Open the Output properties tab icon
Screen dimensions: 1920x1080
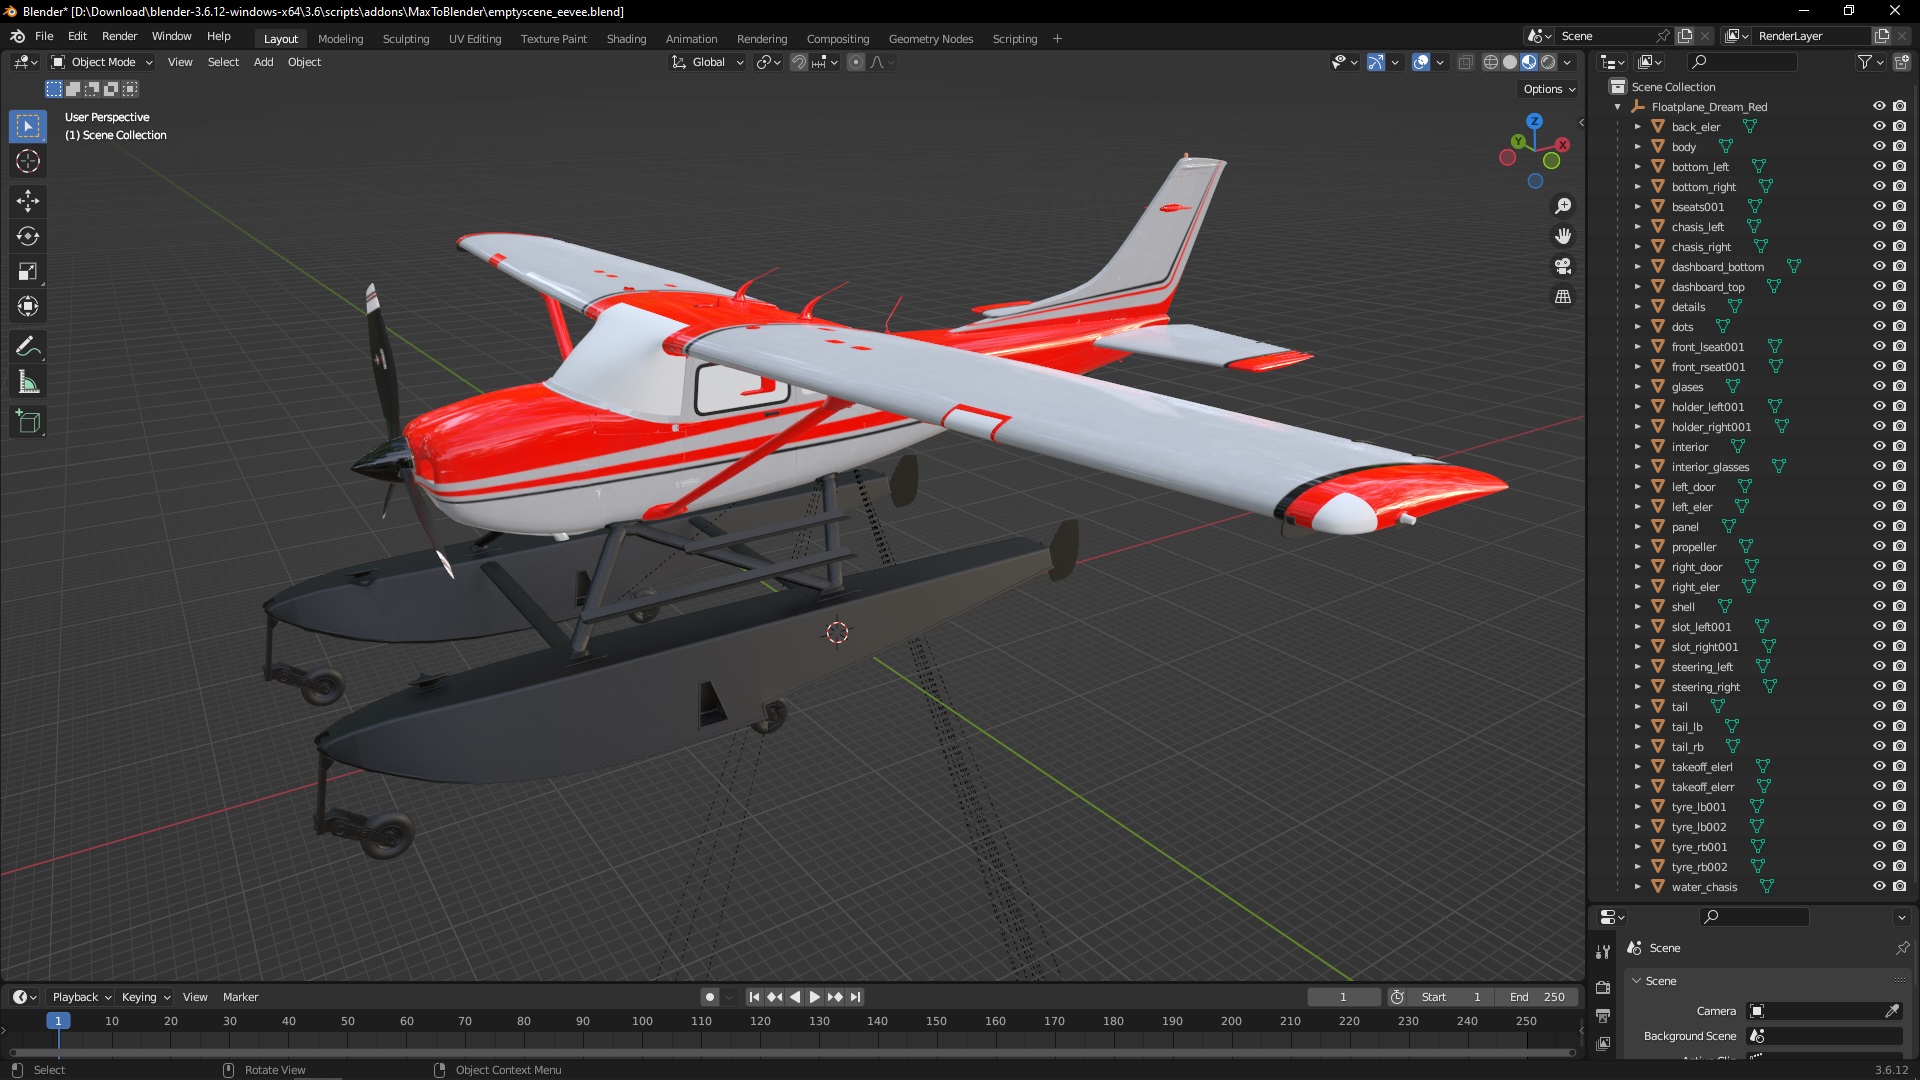click(x=1603, y=1015)
